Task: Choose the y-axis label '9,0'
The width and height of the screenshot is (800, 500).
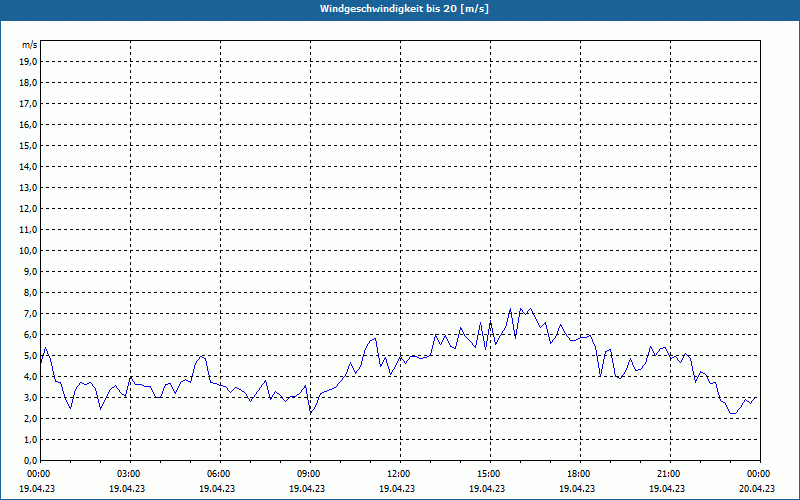Action: tap(30, 271)
